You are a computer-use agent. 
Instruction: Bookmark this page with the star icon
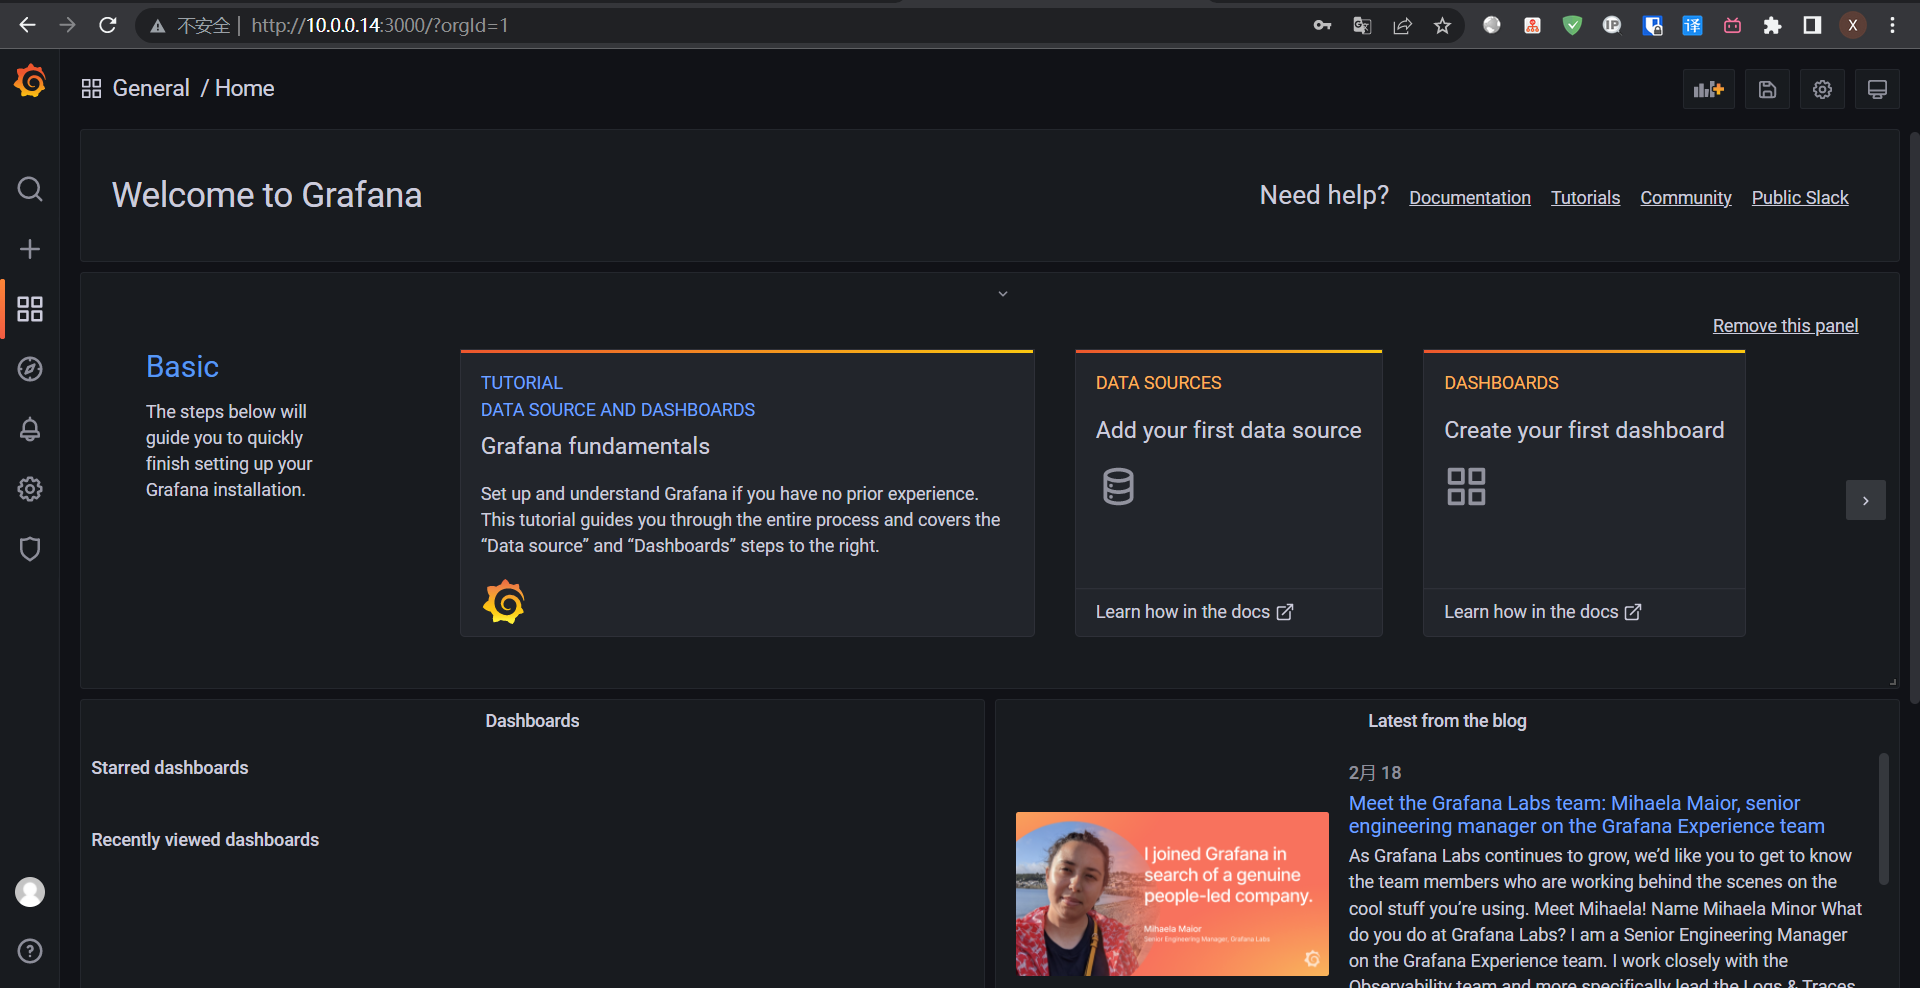1442,26
